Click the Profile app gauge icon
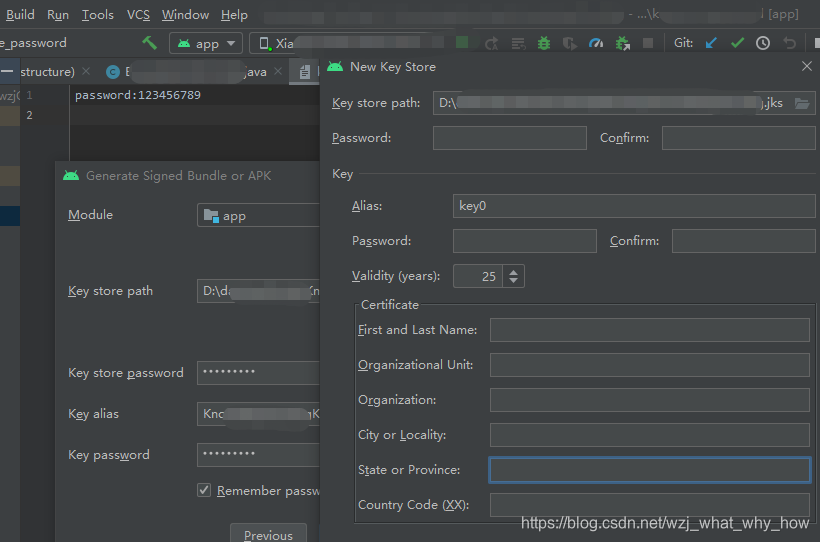The height and width of the screenshot is (542, 820). point(596,43)
